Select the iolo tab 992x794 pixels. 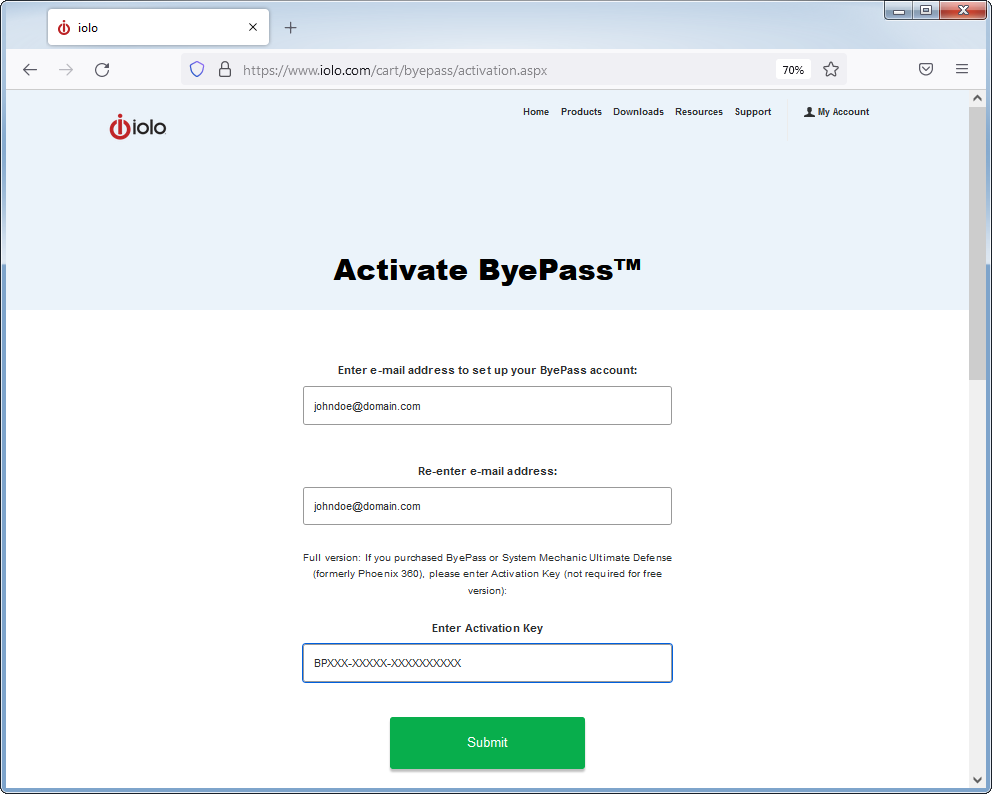pos(158,27)
